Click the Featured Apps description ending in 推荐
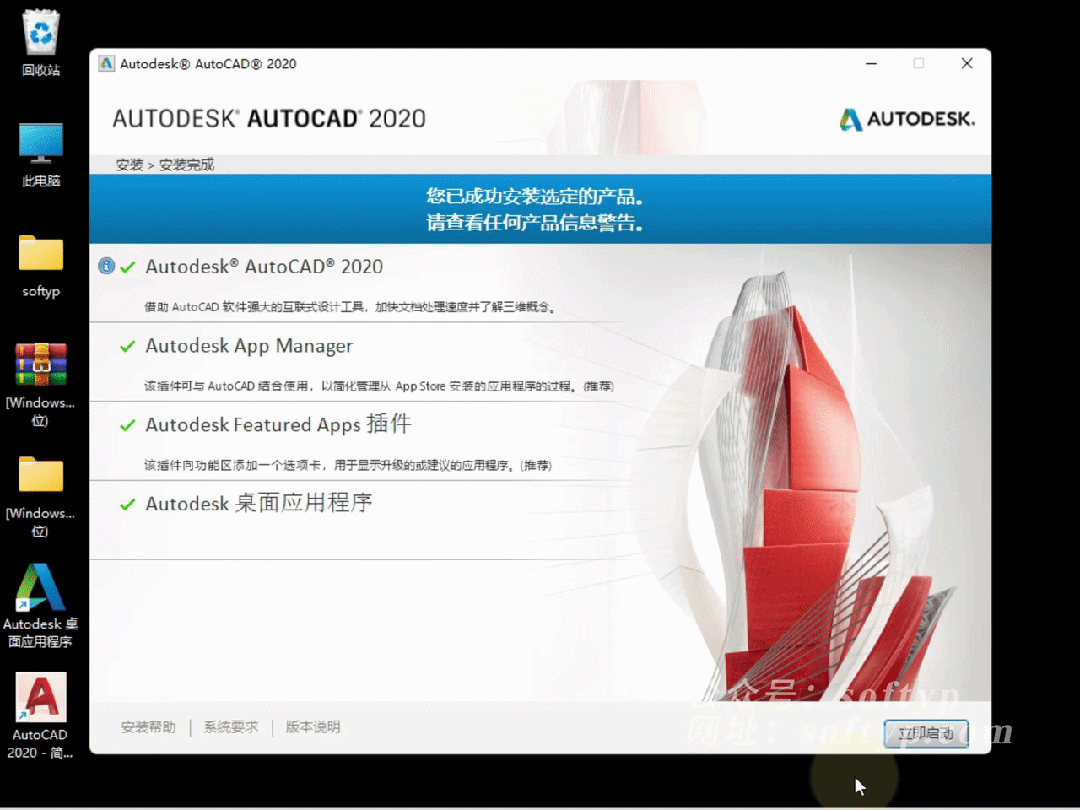The height and width of the screenshot is (810, 1080). pyautogui.click(x=348, y=466)
